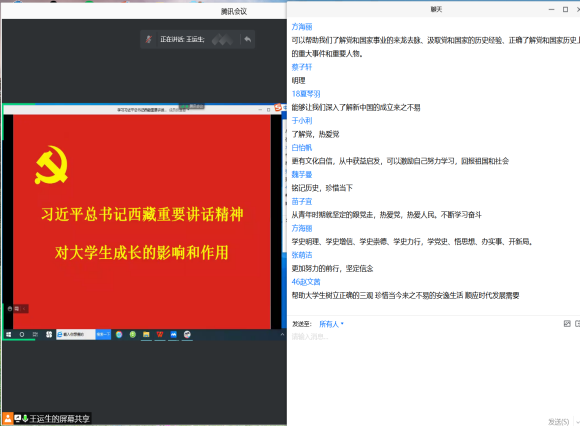Click the muted microphone icon in speaker bar
This screenshot has height=426, width=580.
pos(149,39)
